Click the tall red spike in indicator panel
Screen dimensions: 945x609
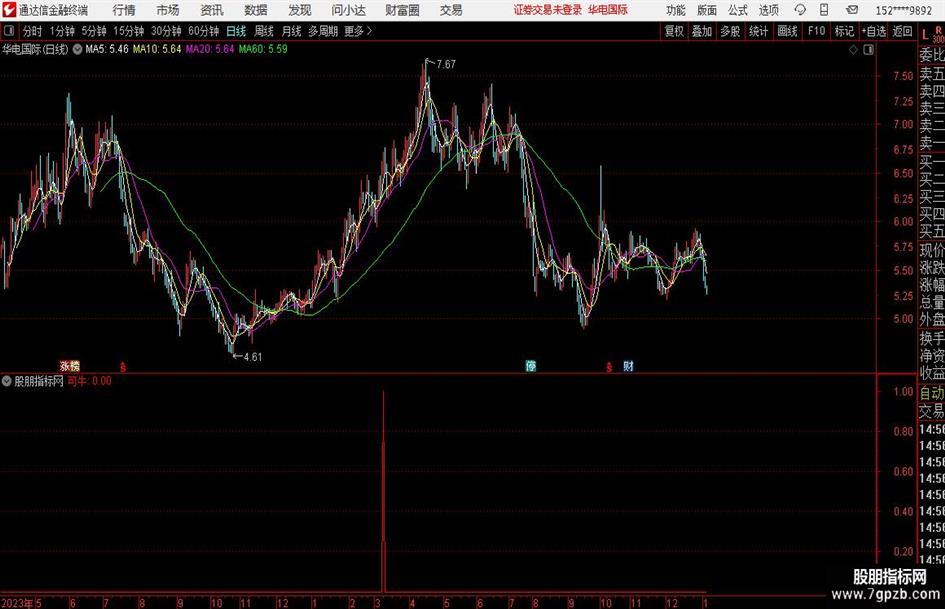383,491
